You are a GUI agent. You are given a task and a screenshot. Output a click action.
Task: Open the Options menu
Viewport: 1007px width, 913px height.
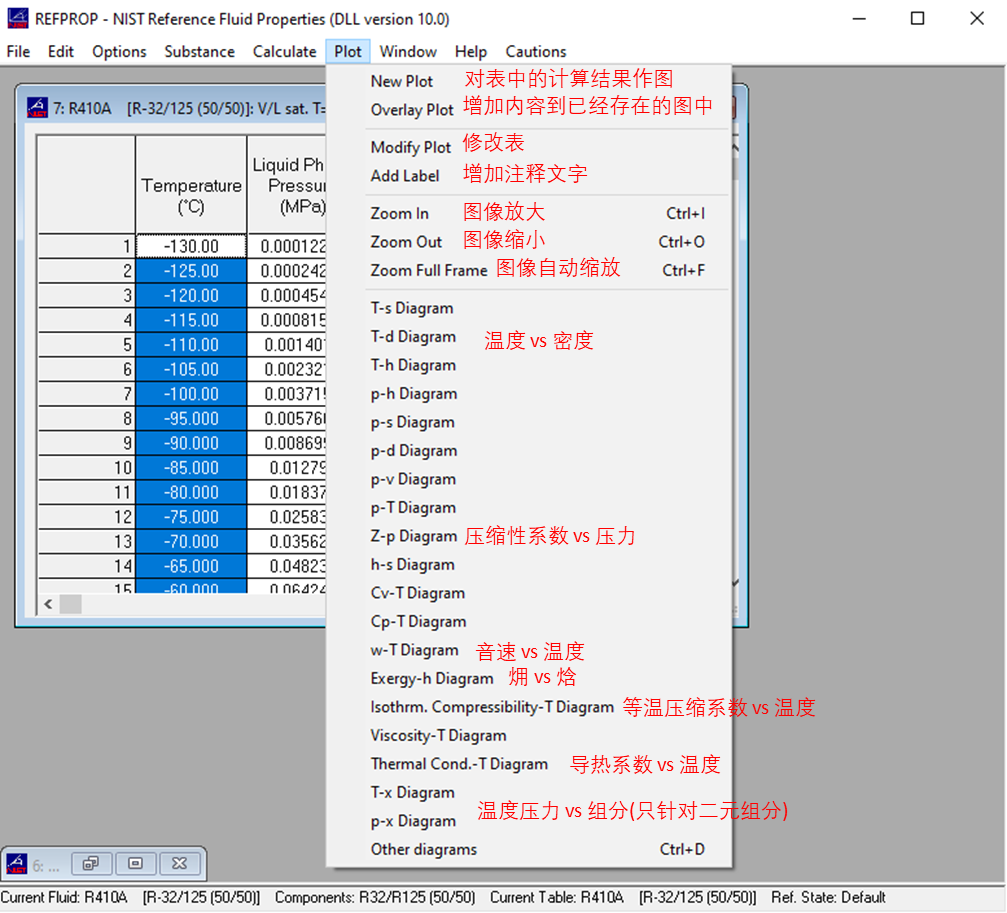(119, 51)
